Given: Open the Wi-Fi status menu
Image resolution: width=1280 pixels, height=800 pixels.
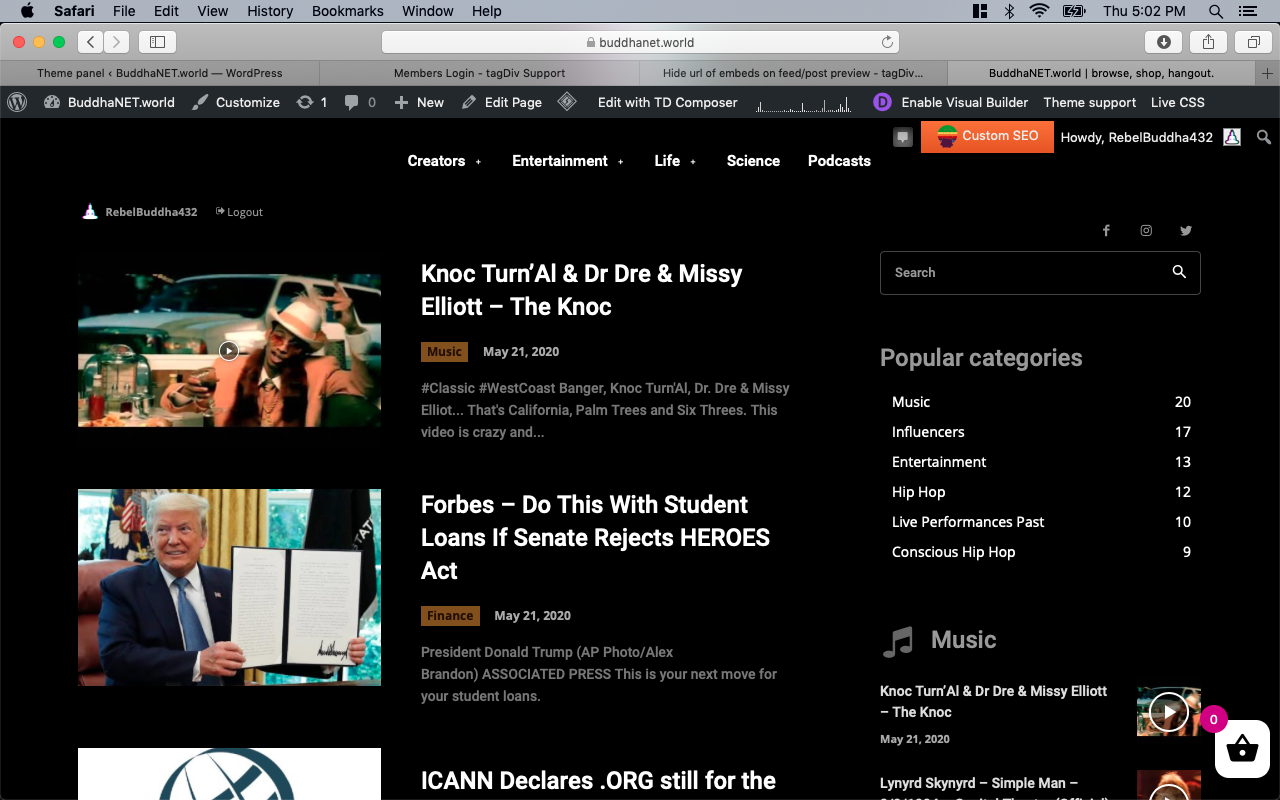Looking at the screenshot, I should [1039, 11].
